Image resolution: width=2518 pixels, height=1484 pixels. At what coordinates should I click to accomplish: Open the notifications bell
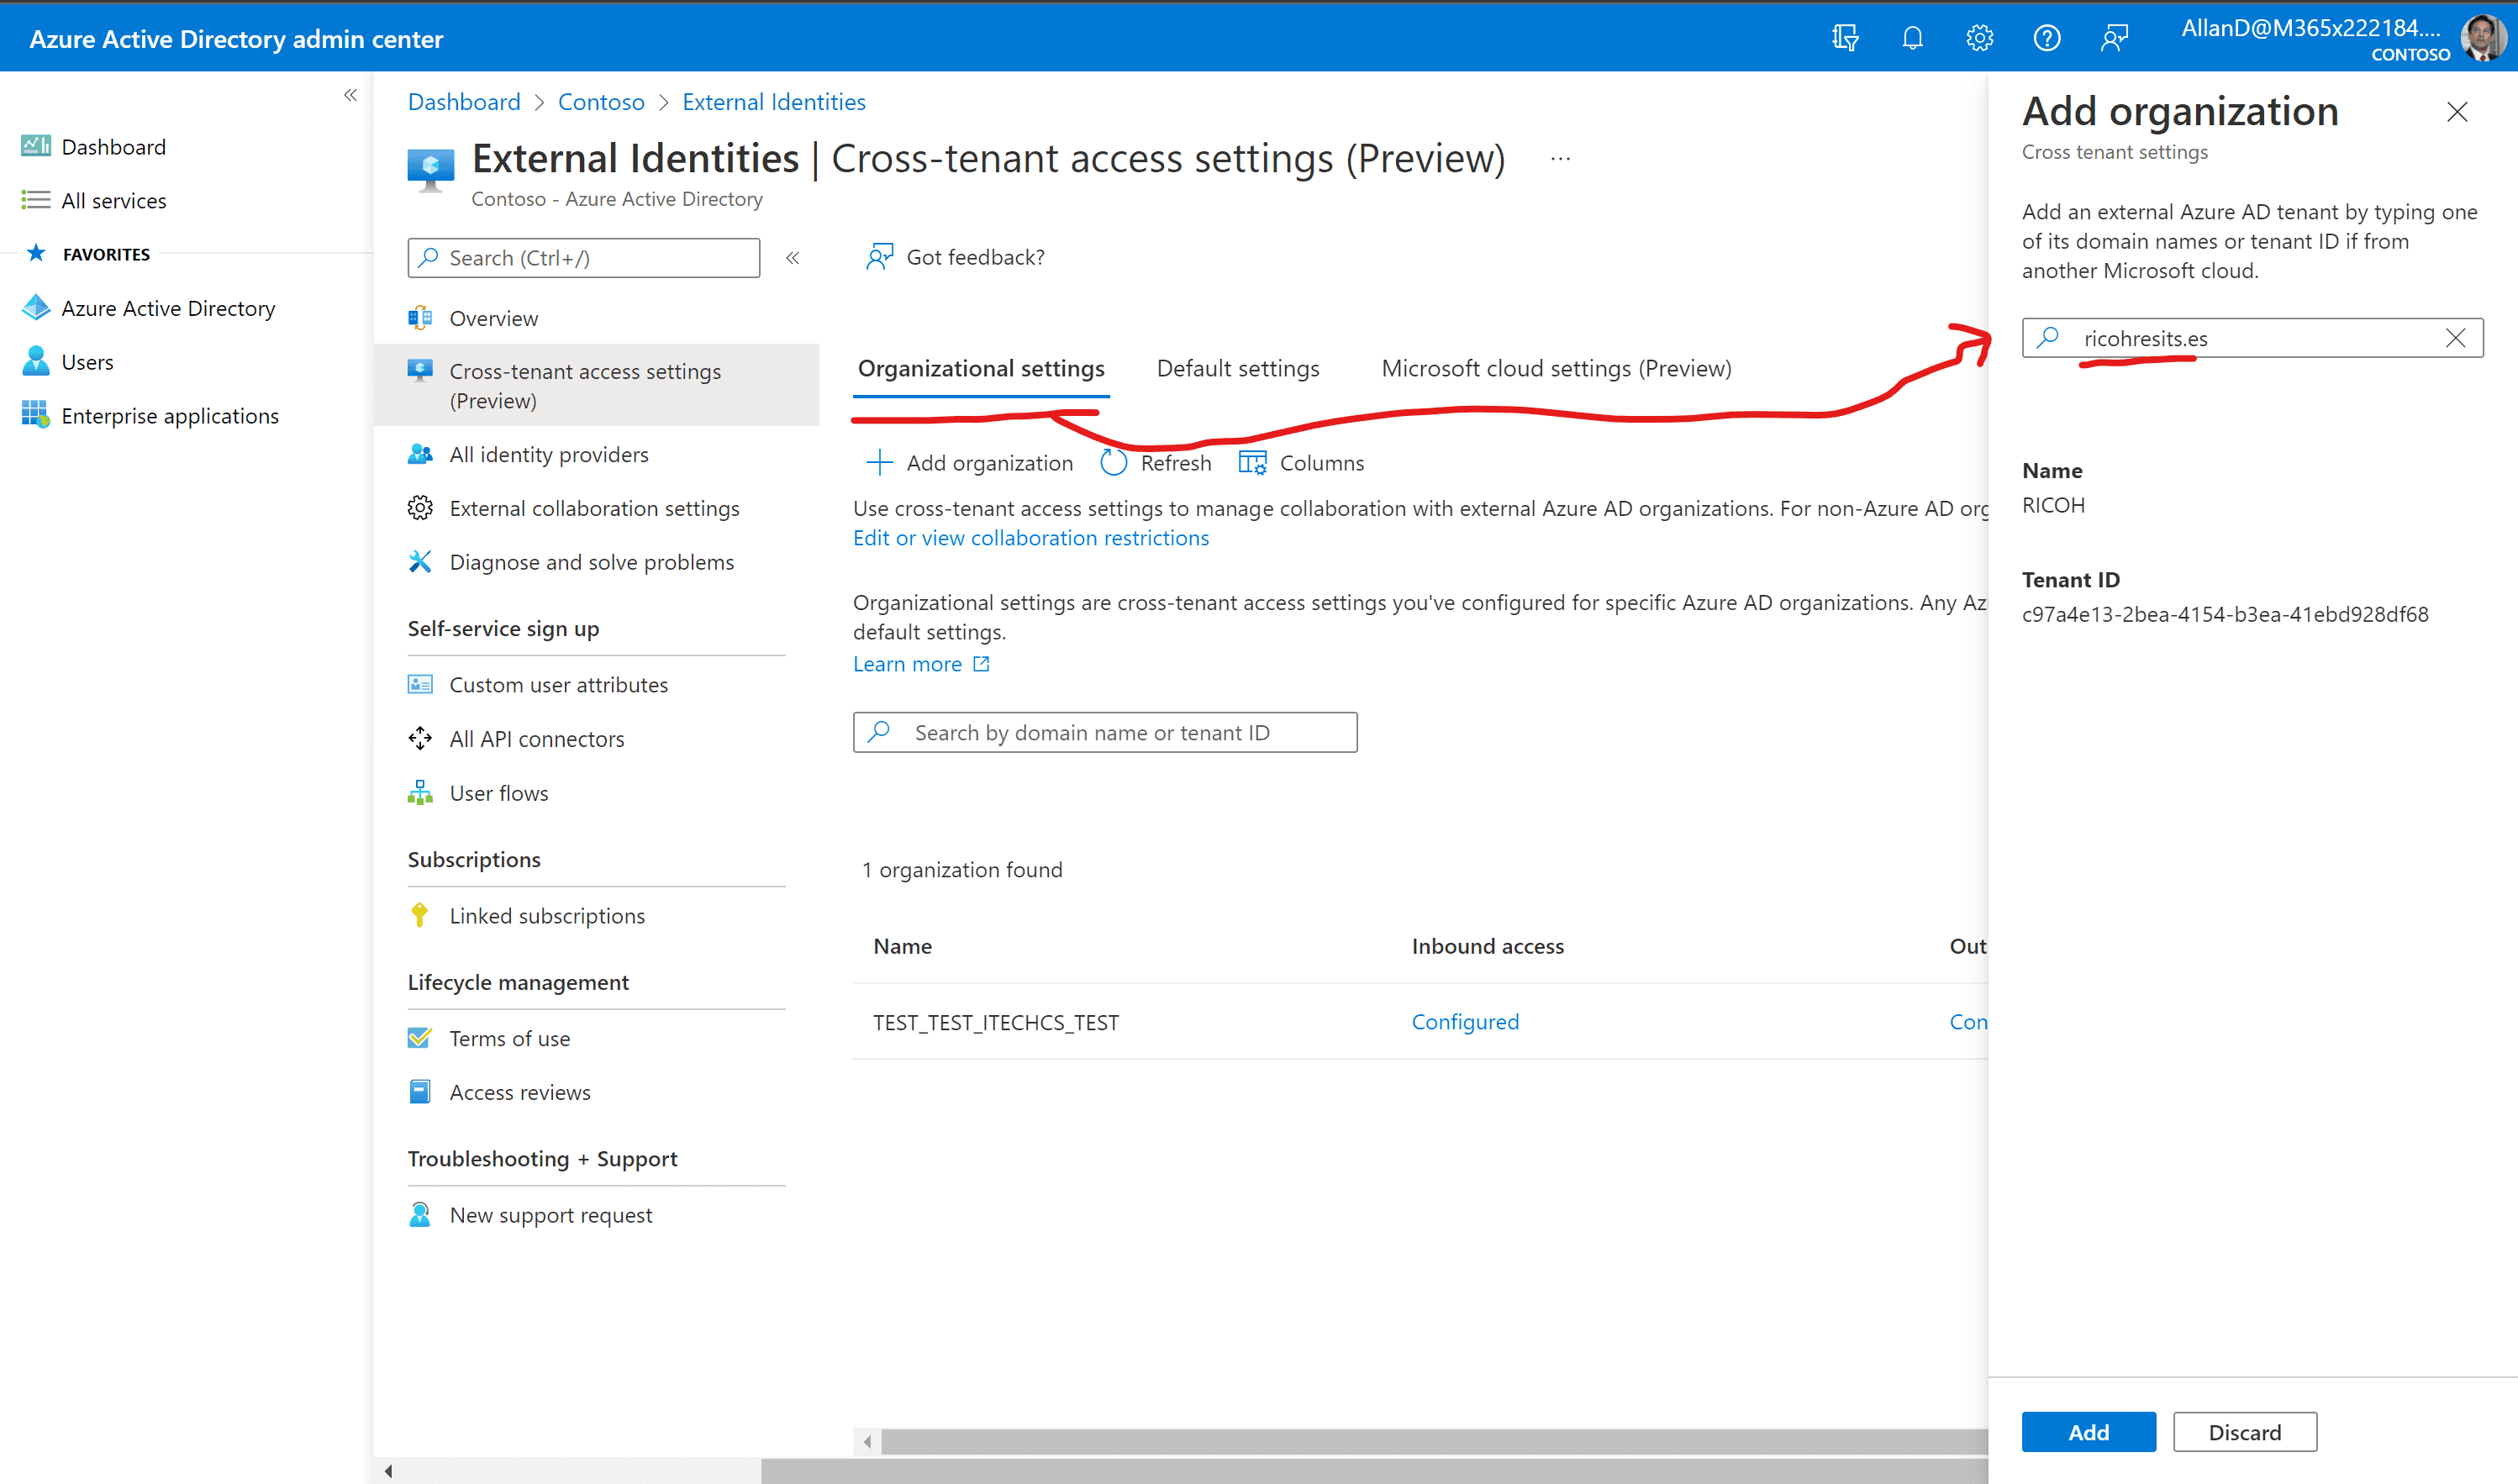[x=1912, y=38]
